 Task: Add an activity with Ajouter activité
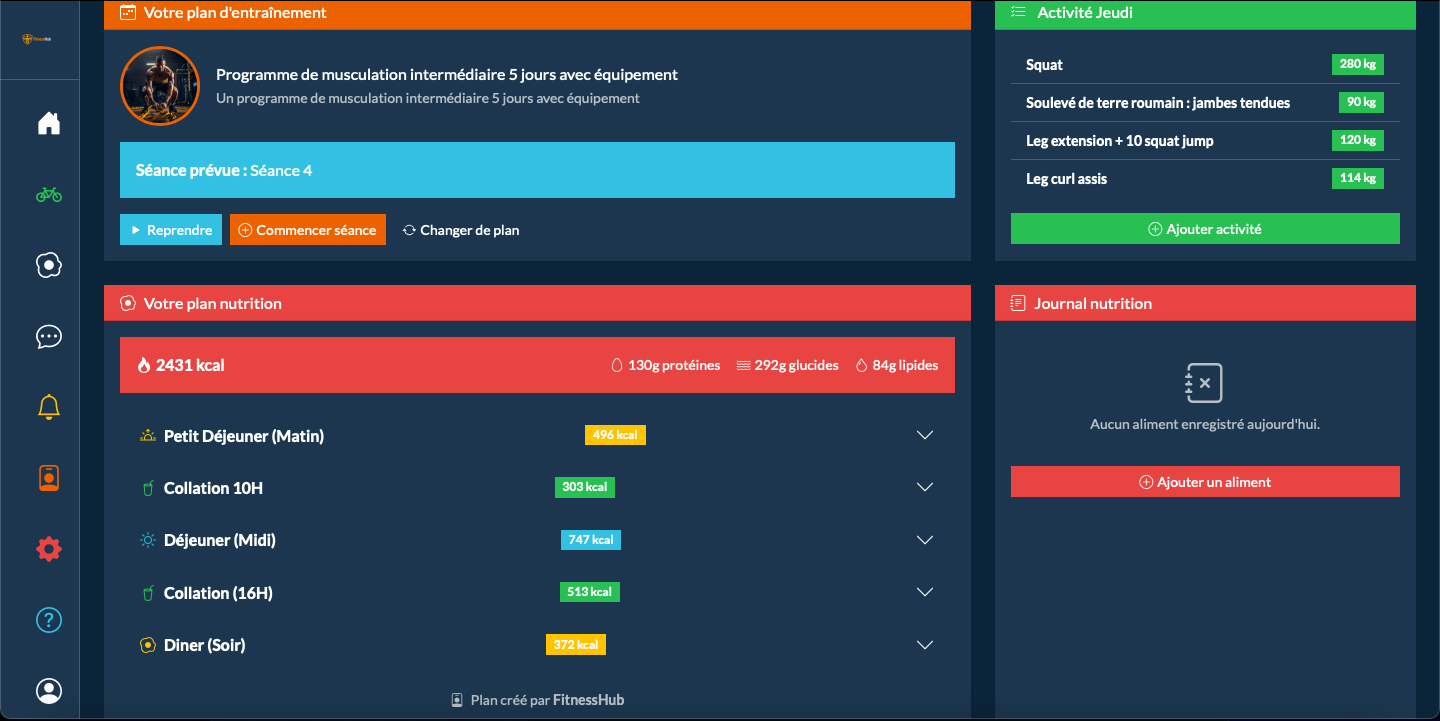pyautogui.click(x=1204, y=228)
